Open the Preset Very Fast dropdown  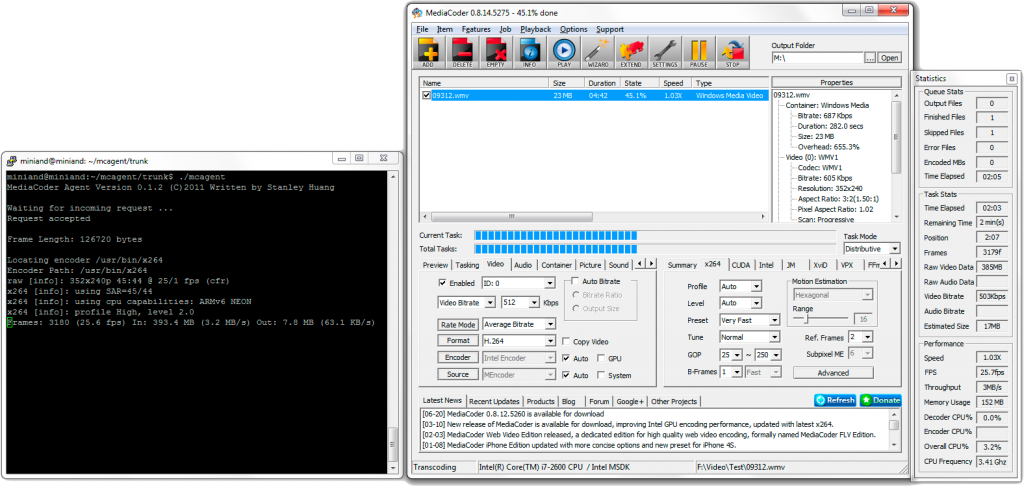749,321
